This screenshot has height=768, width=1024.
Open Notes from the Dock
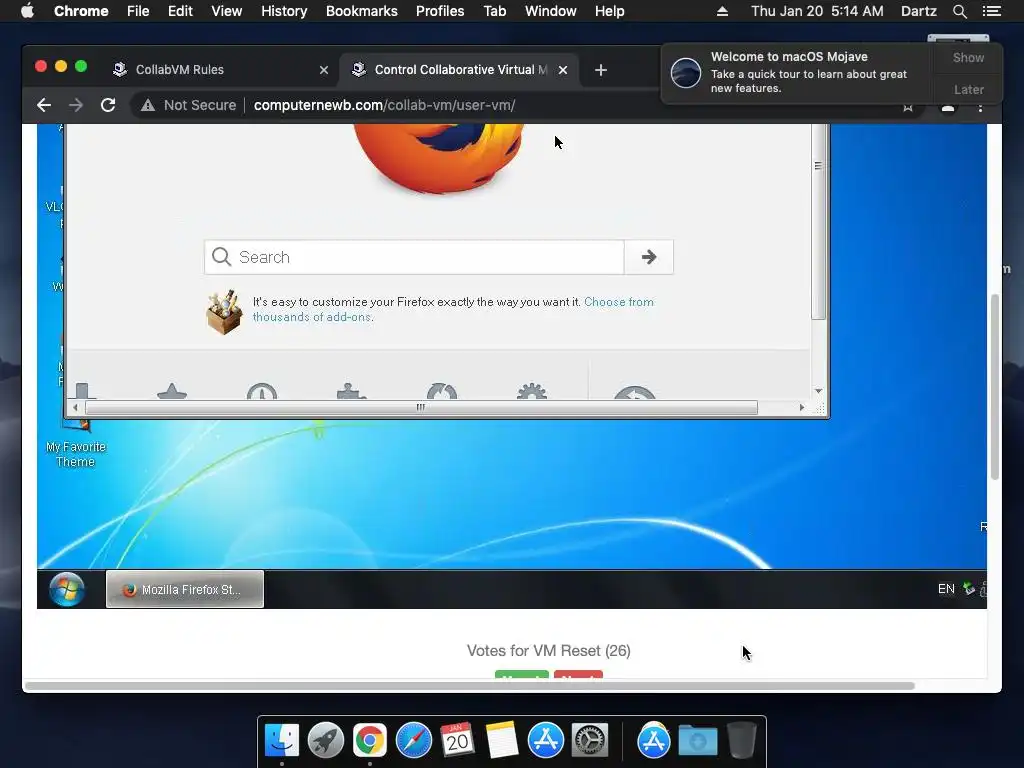pos(502,741)
